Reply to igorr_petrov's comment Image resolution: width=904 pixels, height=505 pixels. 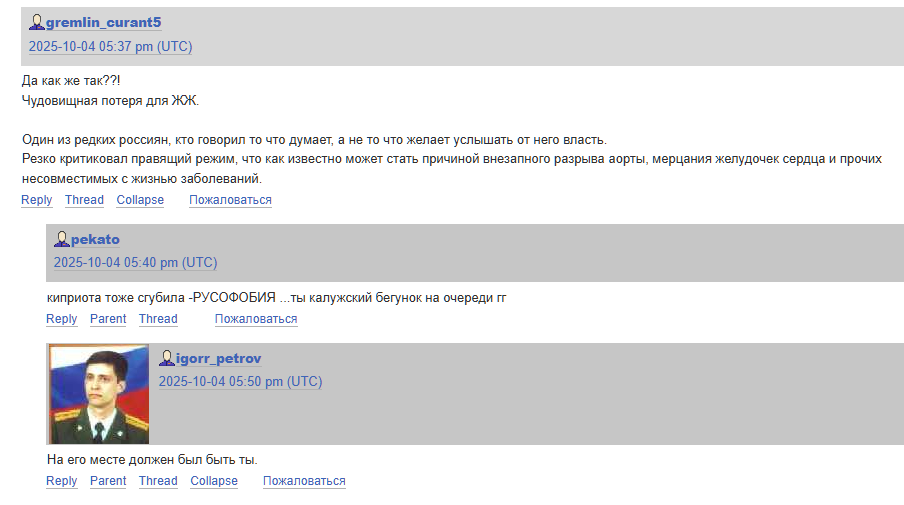(x=62, y=481)
